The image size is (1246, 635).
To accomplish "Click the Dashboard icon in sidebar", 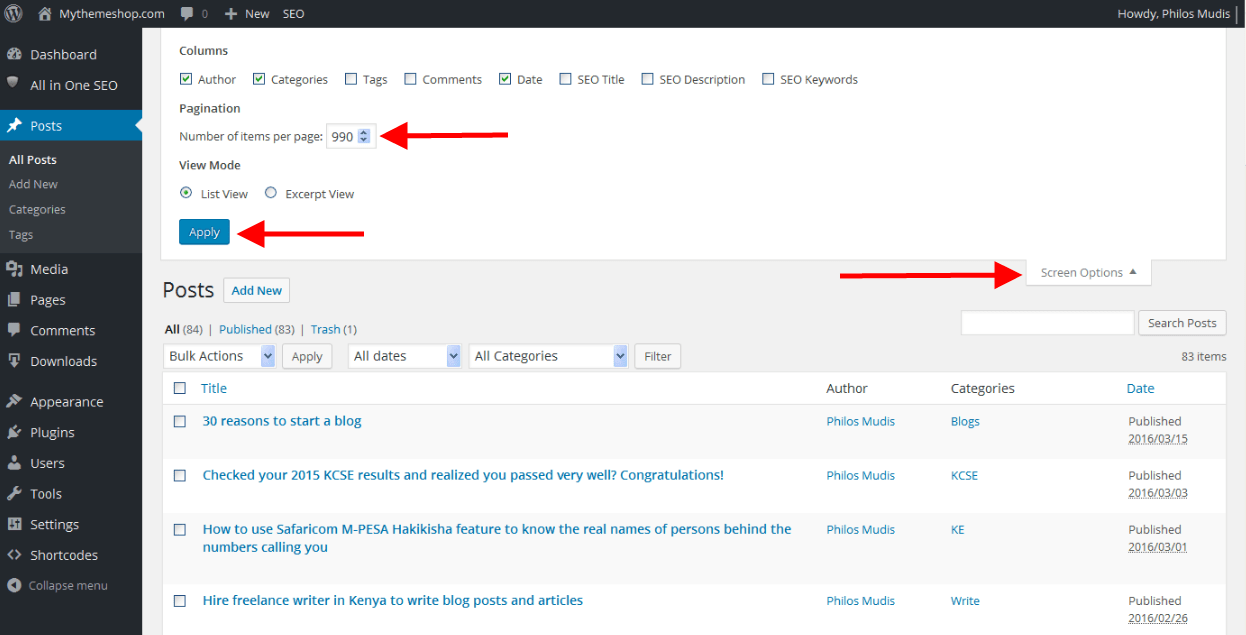I will pyautogui.click(x=14, y=54).
